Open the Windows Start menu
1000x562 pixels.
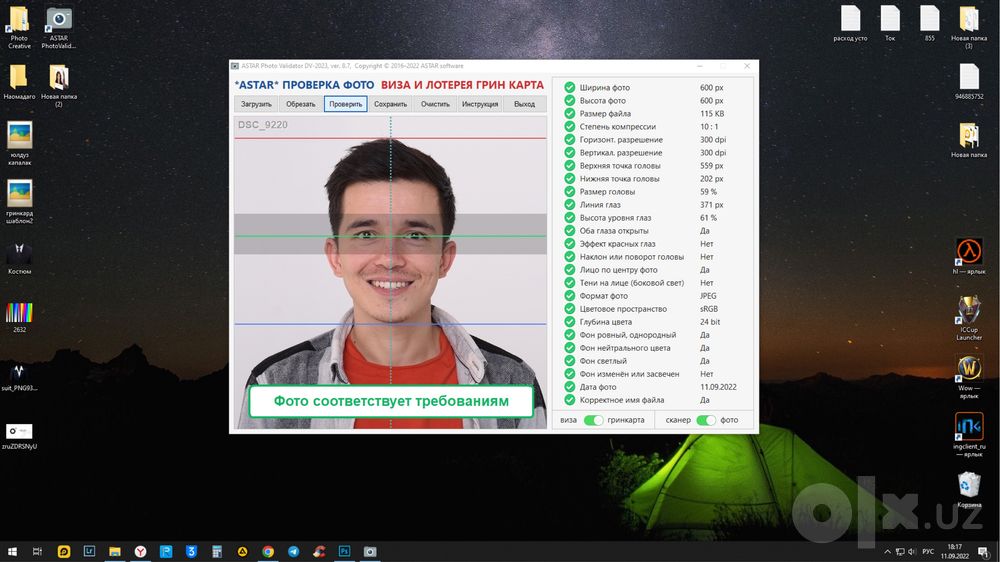click(x=12, y=552)
